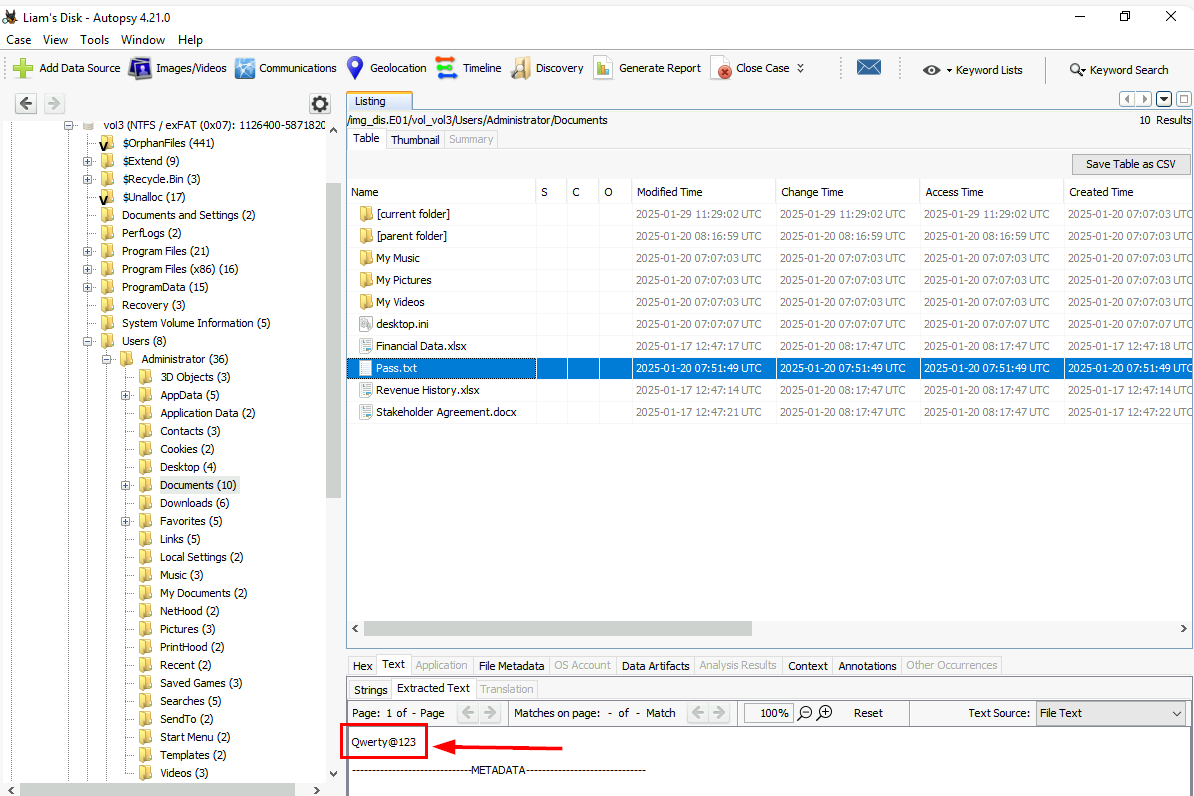This screenshot has height=796, width=1194.
Task: Click the Reset zoom button
Action: 868,713
